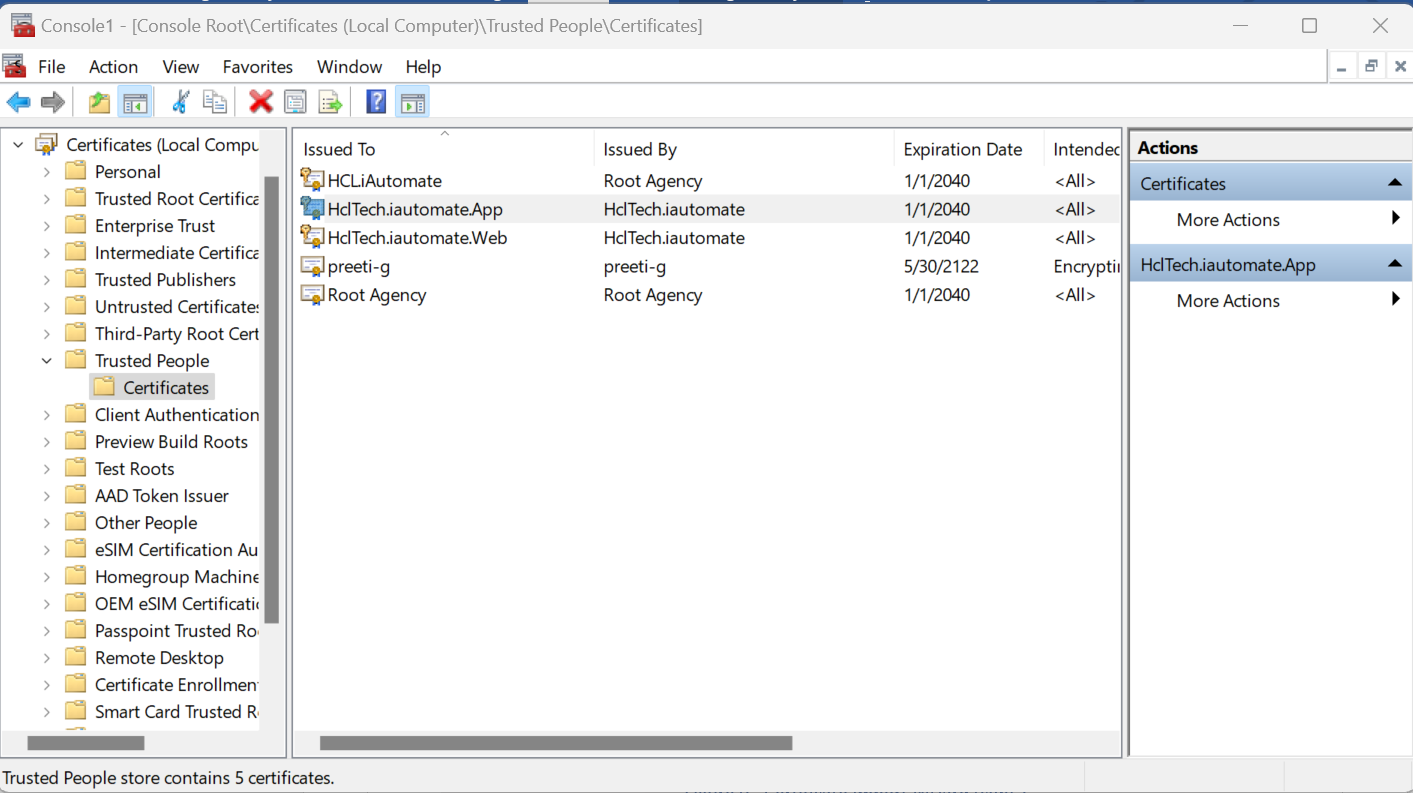Click the certificate icon beside HCL.iAutomate
The image size is (1413, 793).
click(x=312, y=180)
